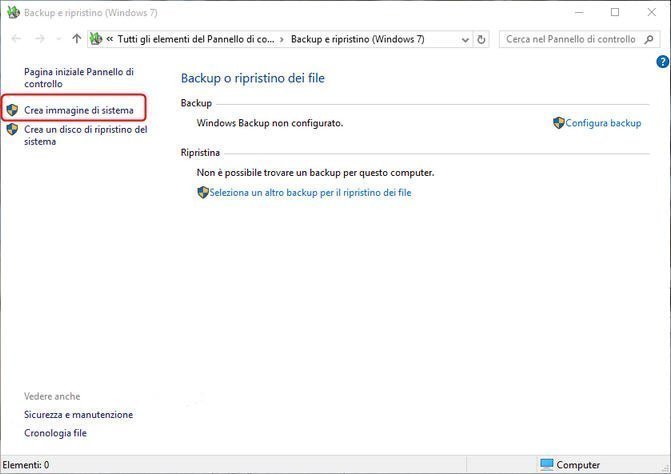Click the Elementi: 0 status text

26,465
